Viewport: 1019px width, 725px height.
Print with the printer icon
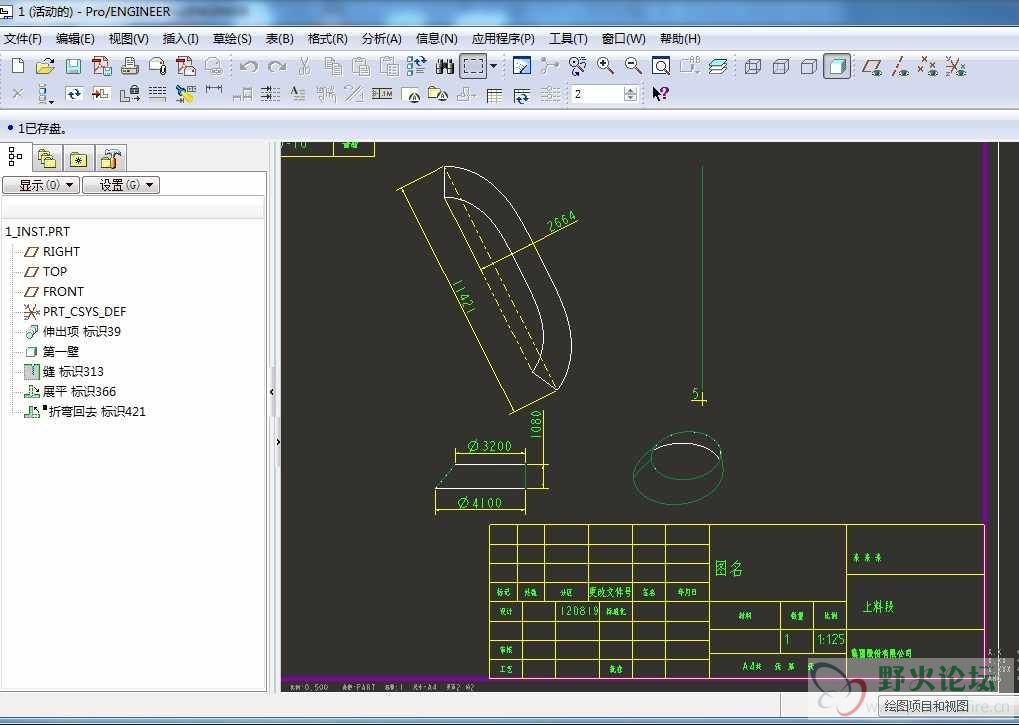(x=130, y=66)
